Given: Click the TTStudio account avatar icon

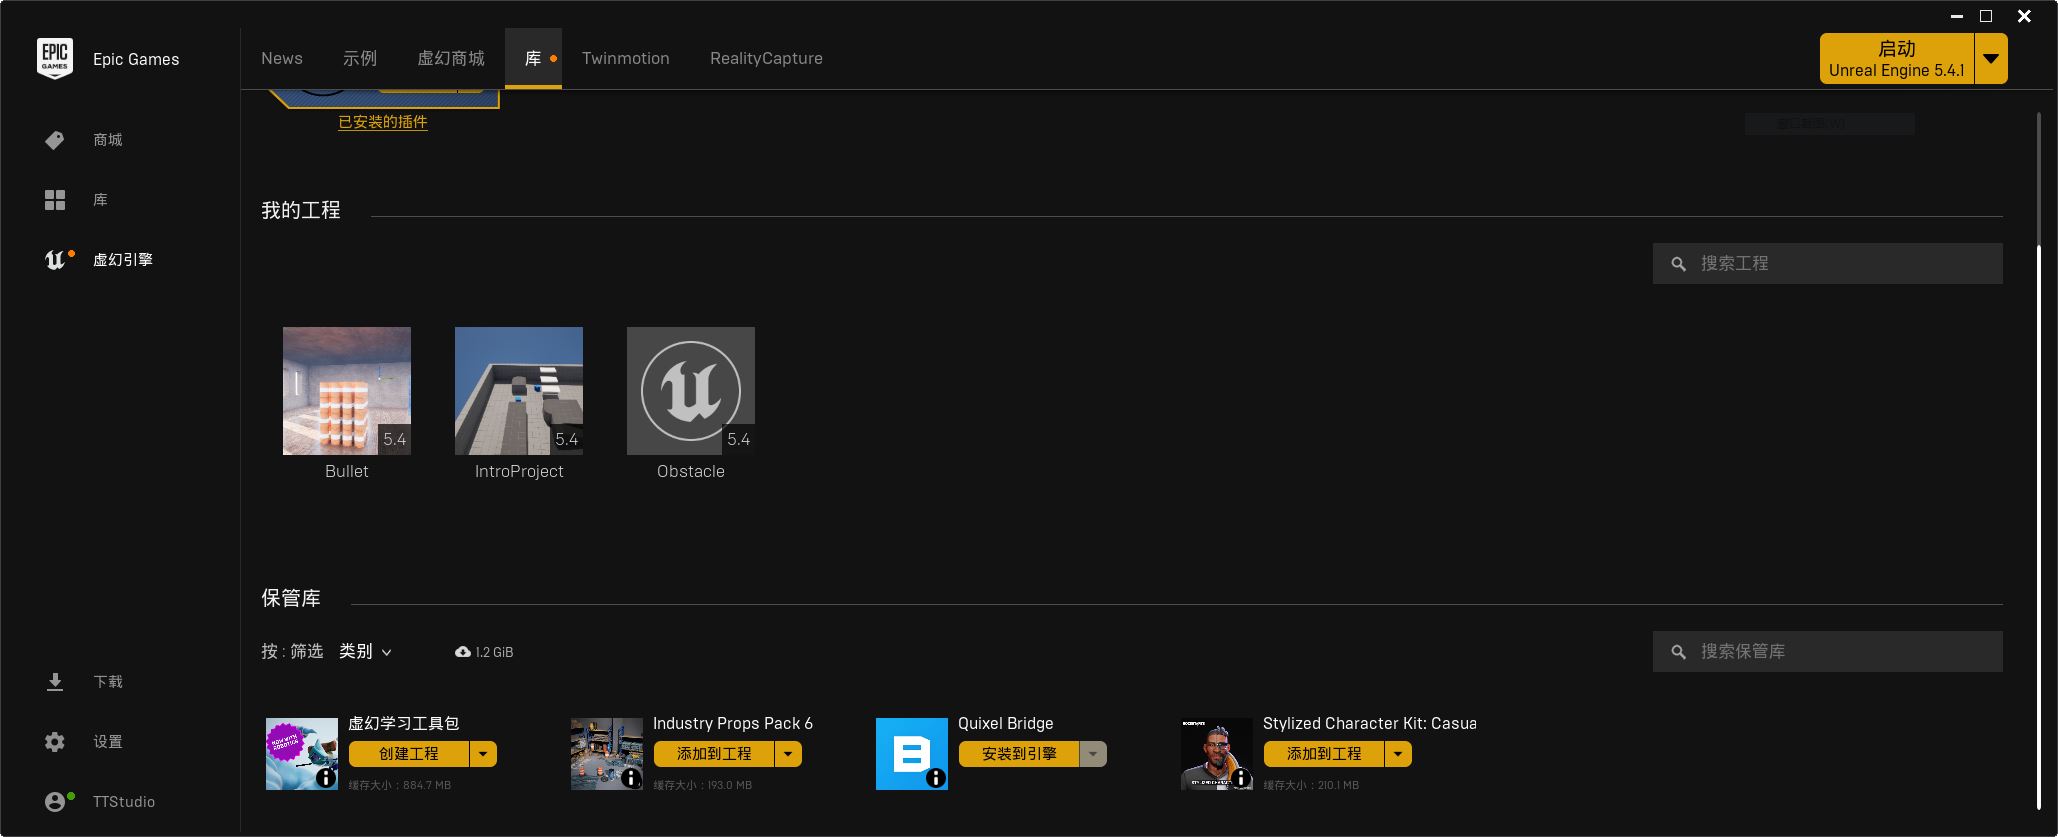Looking at the screenshot, I should [x=55, y=802].
